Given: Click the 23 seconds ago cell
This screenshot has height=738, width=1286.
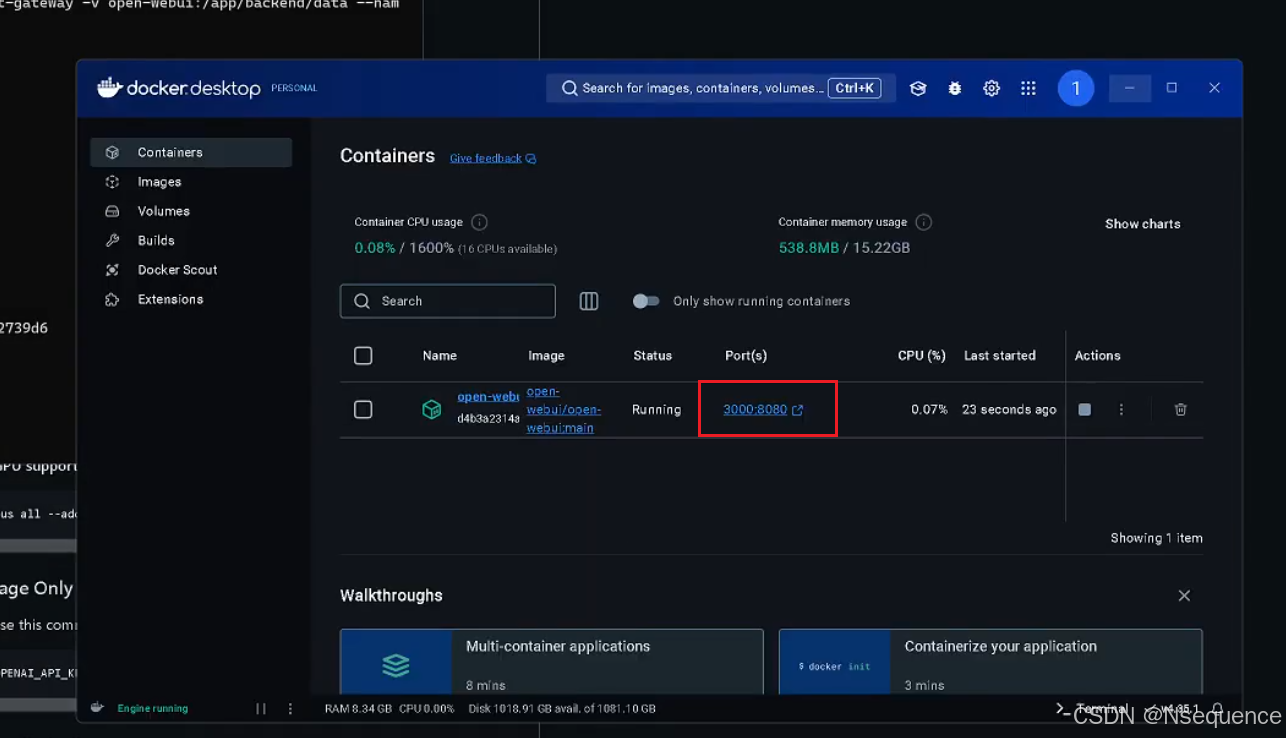Looking at the screenshot, I should tap(1009, 410).
